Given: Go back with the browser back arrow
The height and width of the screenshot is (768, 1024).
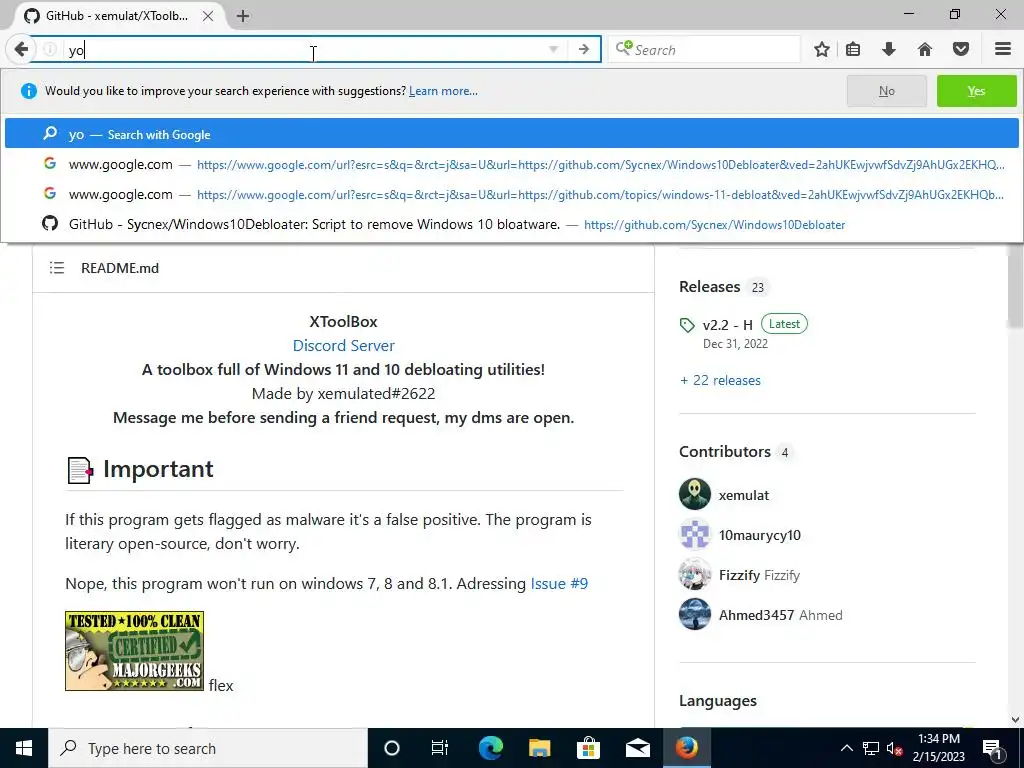Looking at the screenshot, I should [x=21, y=49].
